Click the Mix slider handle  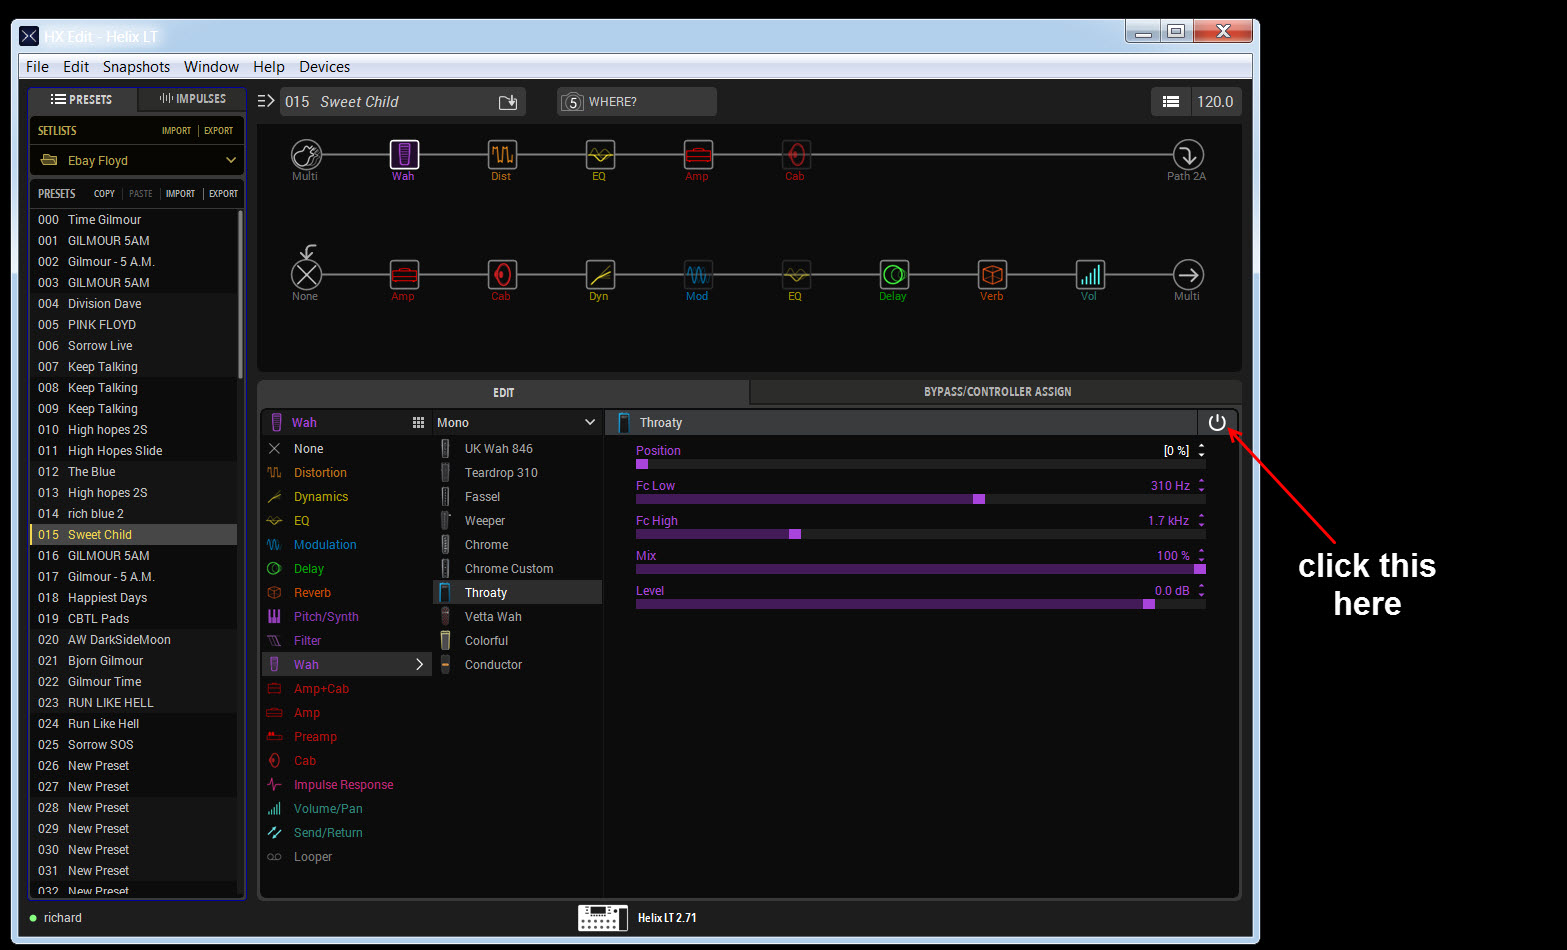(1200, 569)
